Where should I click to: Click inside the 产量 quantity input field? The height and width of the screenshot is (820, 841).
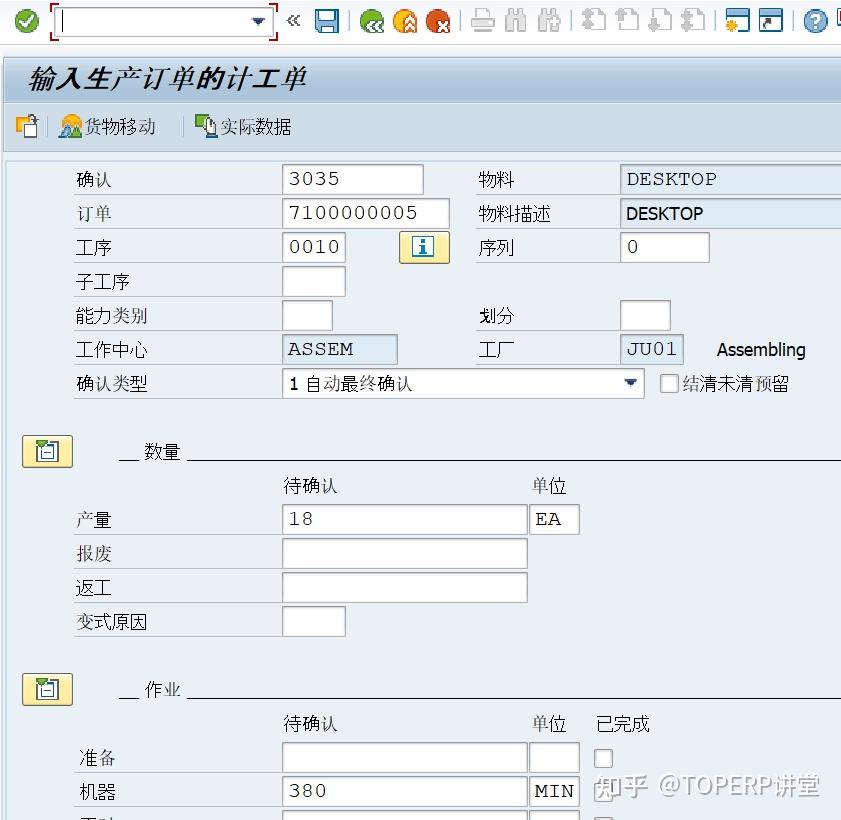pos(404,519)
